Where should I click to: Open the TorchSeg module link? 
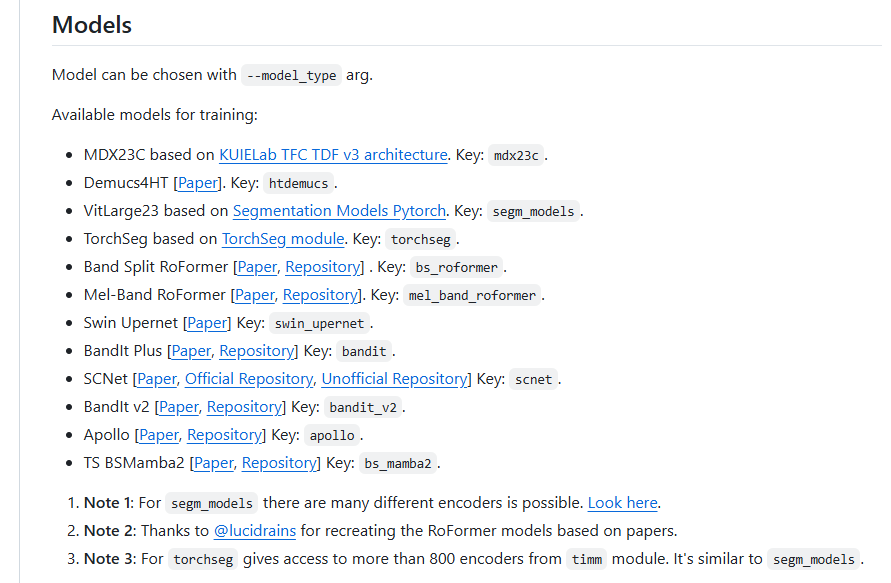click(x=283, y=239)
